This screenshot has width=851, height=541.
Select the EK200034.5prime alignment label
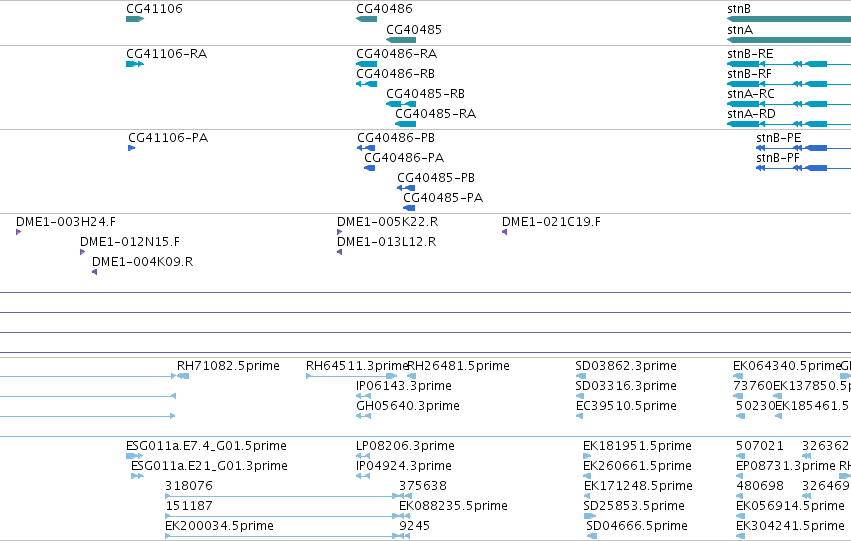pyautogui.click(x=219, y=525)
